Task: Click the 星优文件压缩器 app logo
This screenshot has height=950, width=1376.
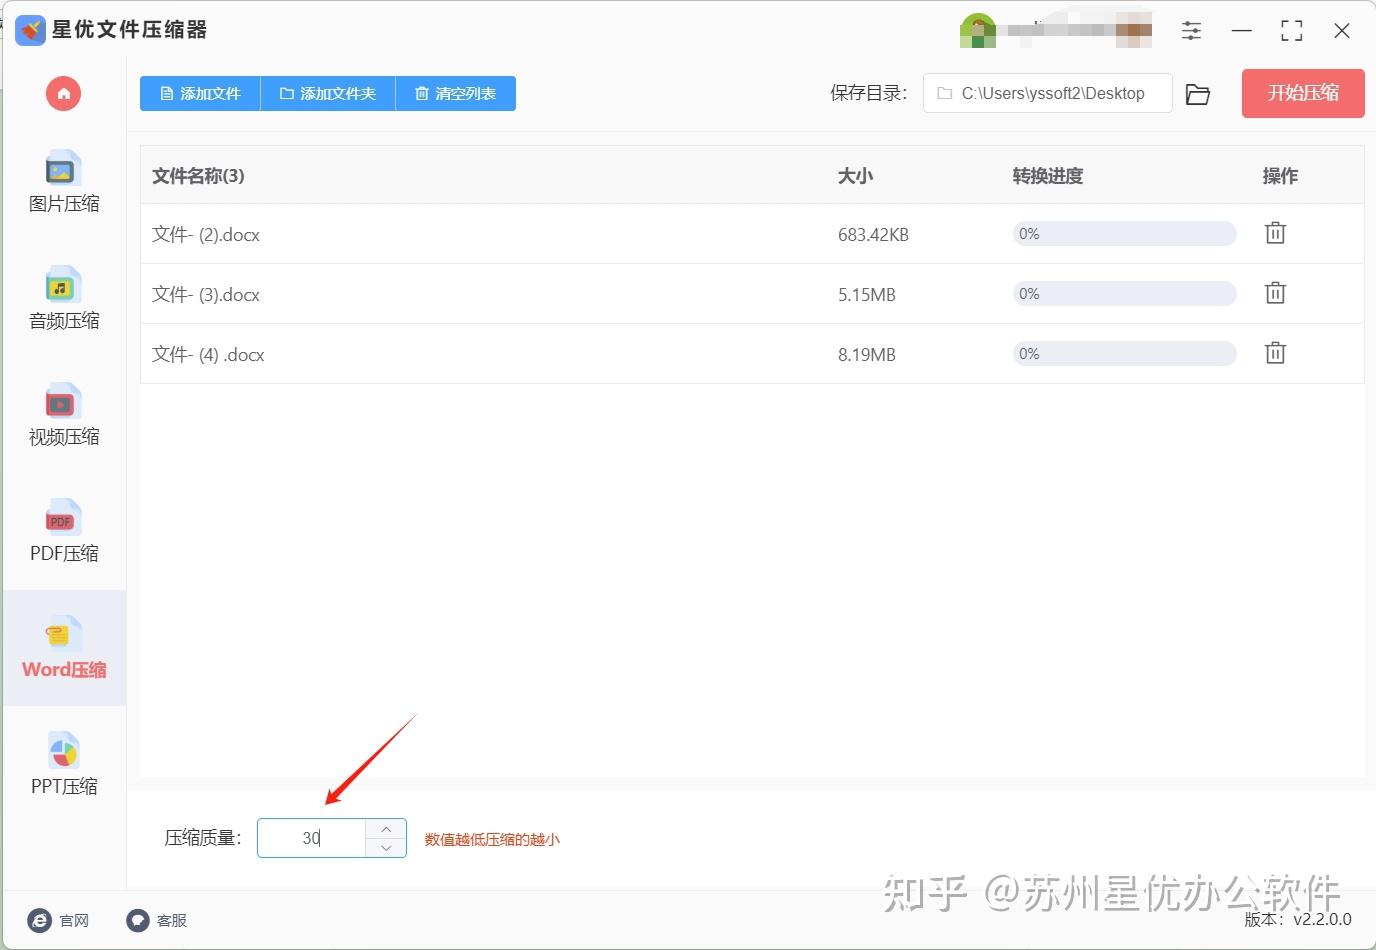Action: 31,30
